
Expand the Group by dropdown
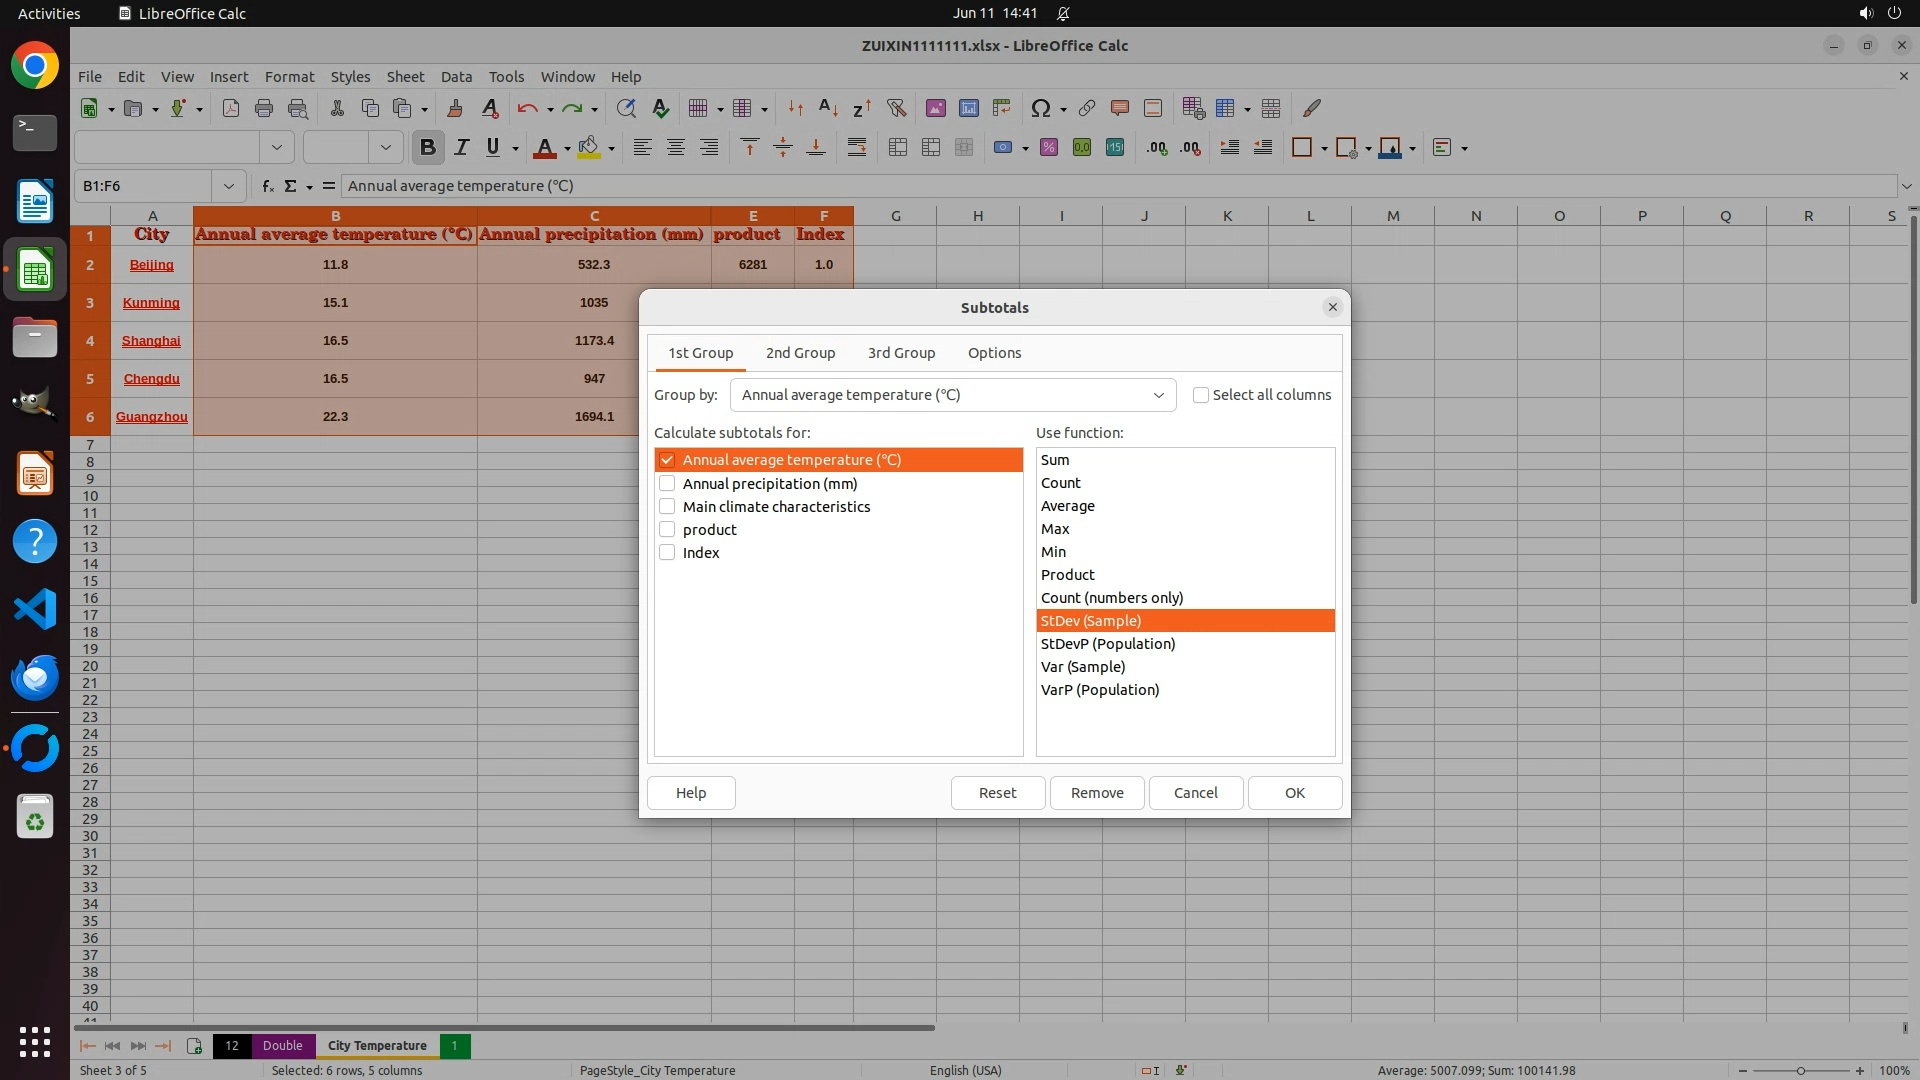1158,395
